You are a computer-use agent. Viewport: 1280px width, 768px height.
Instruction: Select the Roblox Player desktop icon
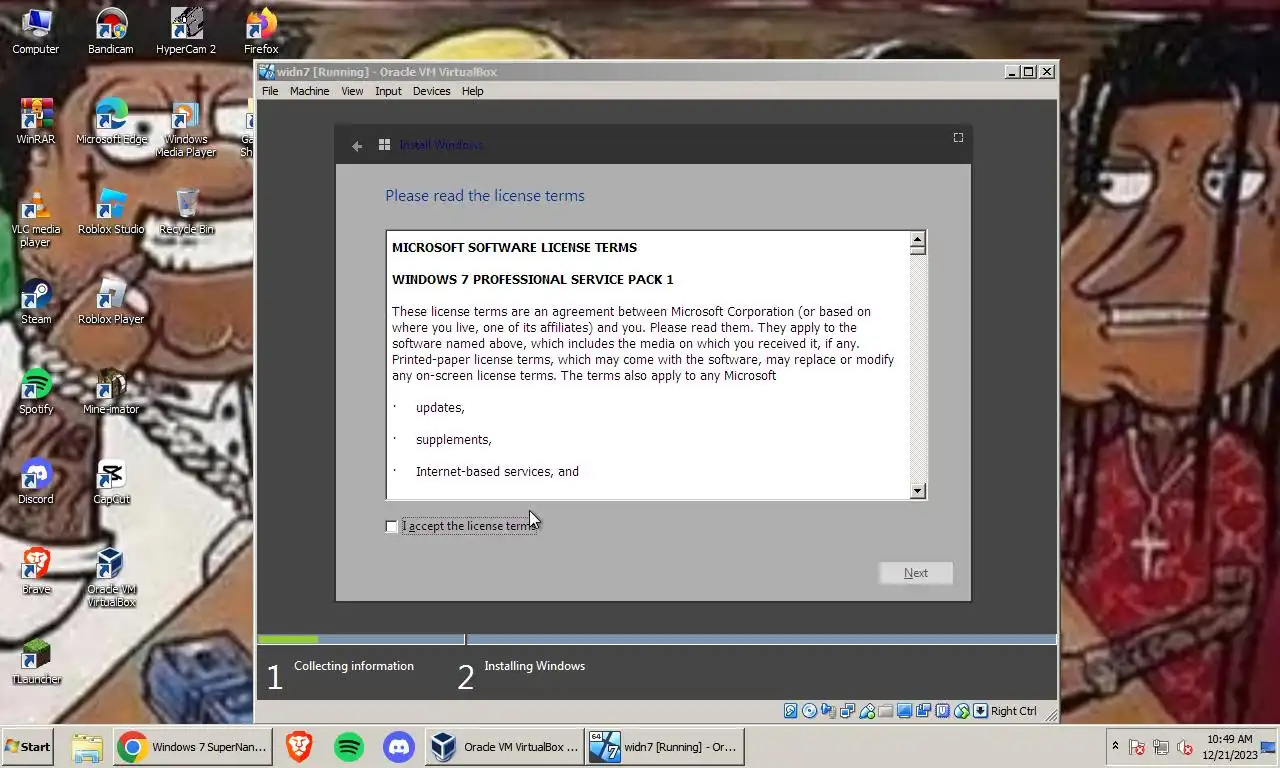click(111, 301)
